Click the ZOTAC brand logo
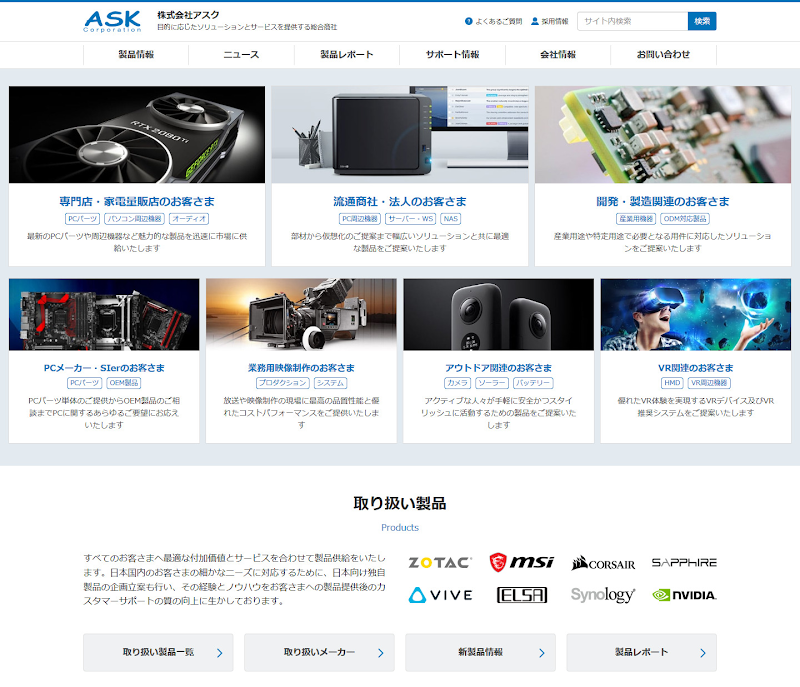The image size is (800, 687). click(440, 562)
